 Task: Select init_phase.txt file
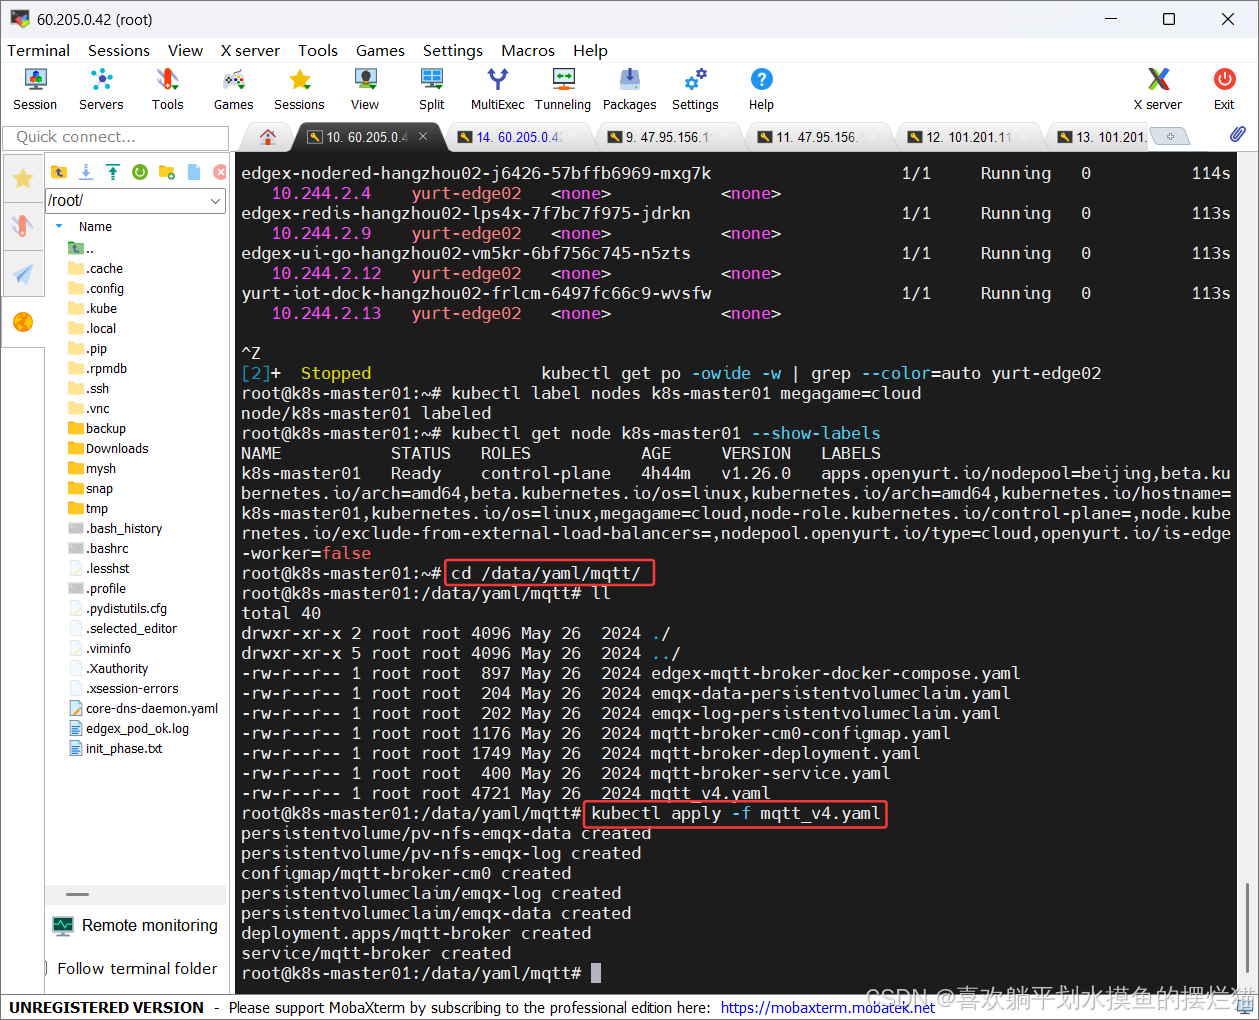click(115, 748)
